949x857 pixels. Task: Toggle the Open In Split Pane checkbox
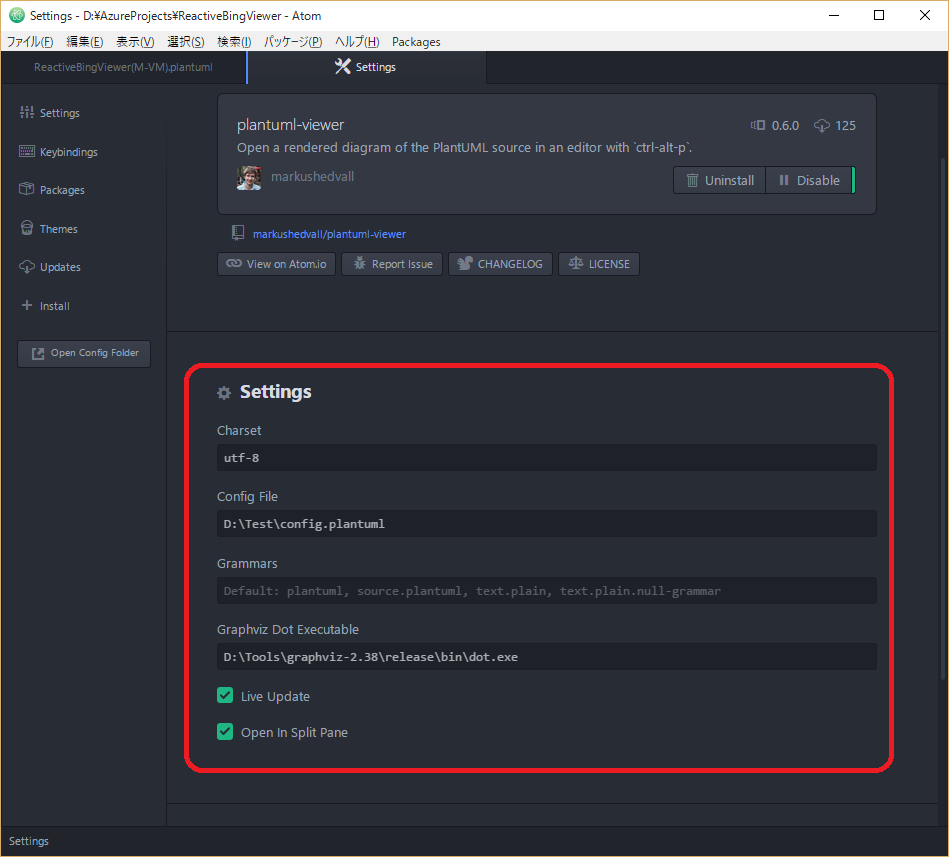225,732
